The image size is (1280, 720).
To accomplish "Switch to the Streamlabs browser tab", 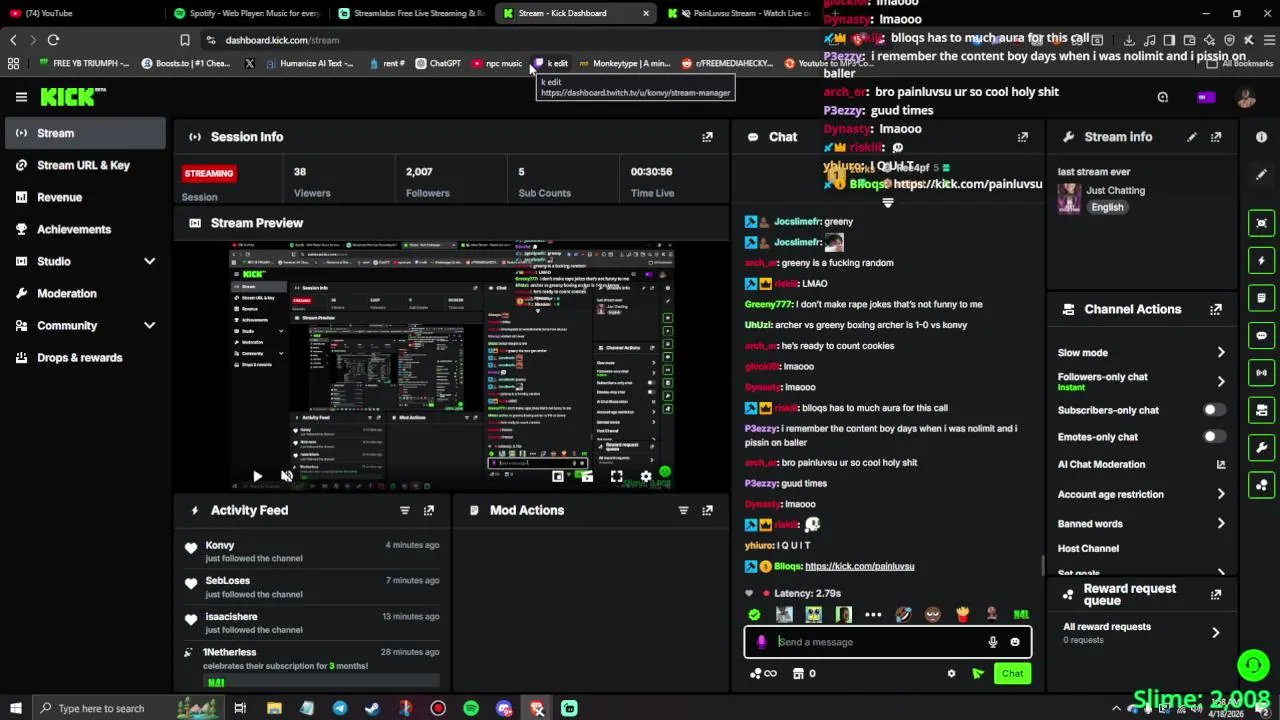I will pyautogui.click(x=411, y=13).
